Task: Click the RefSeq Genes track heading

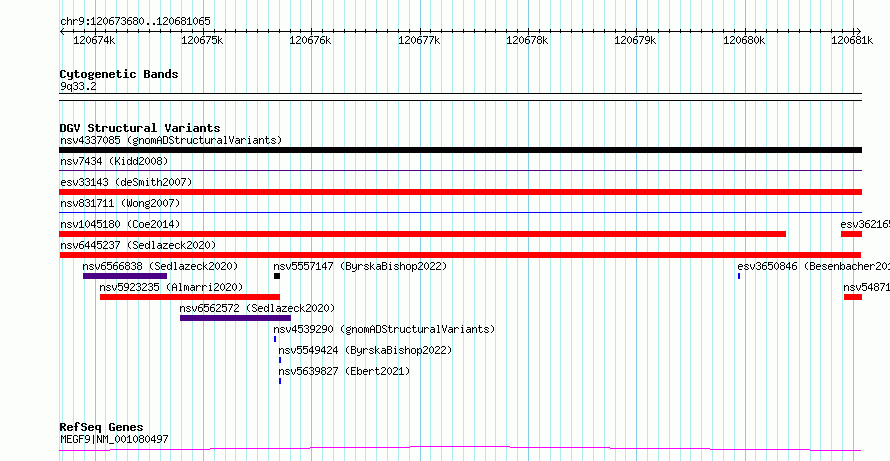Action: [101, 428]
